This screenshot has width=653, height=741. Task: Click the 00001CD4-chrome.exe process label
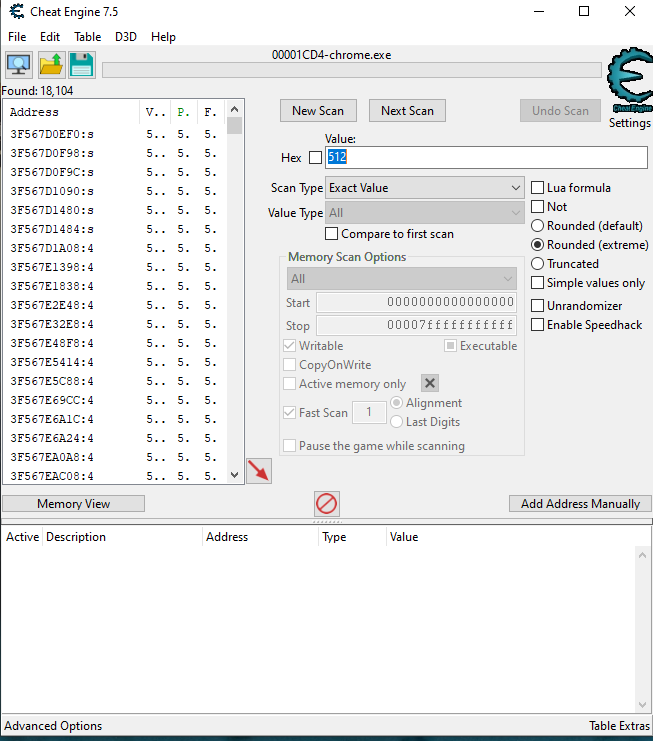coord(331,55)
